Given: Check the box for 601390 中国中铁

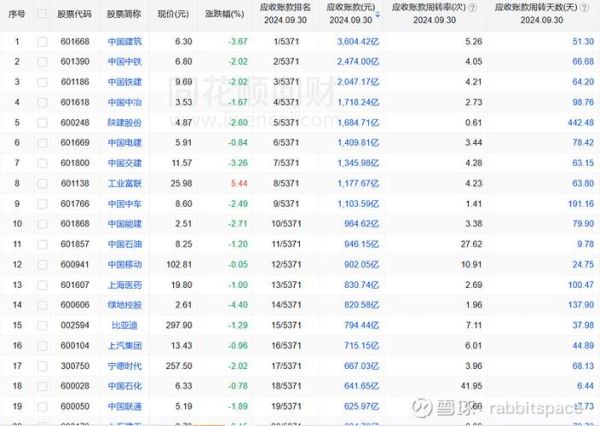Looking at the screenshot, I should (x=42, y=62).
